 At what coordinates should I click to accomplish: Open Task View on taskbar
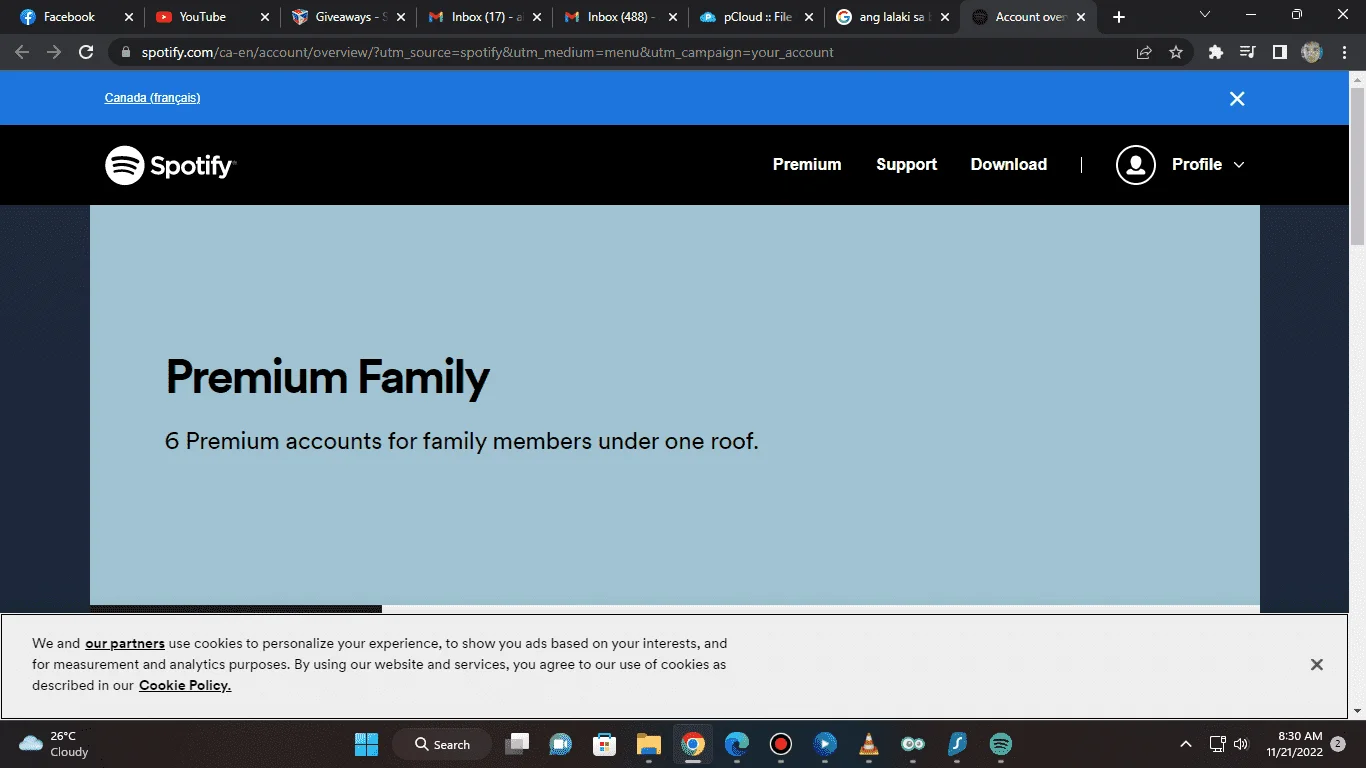click(517, 744)
